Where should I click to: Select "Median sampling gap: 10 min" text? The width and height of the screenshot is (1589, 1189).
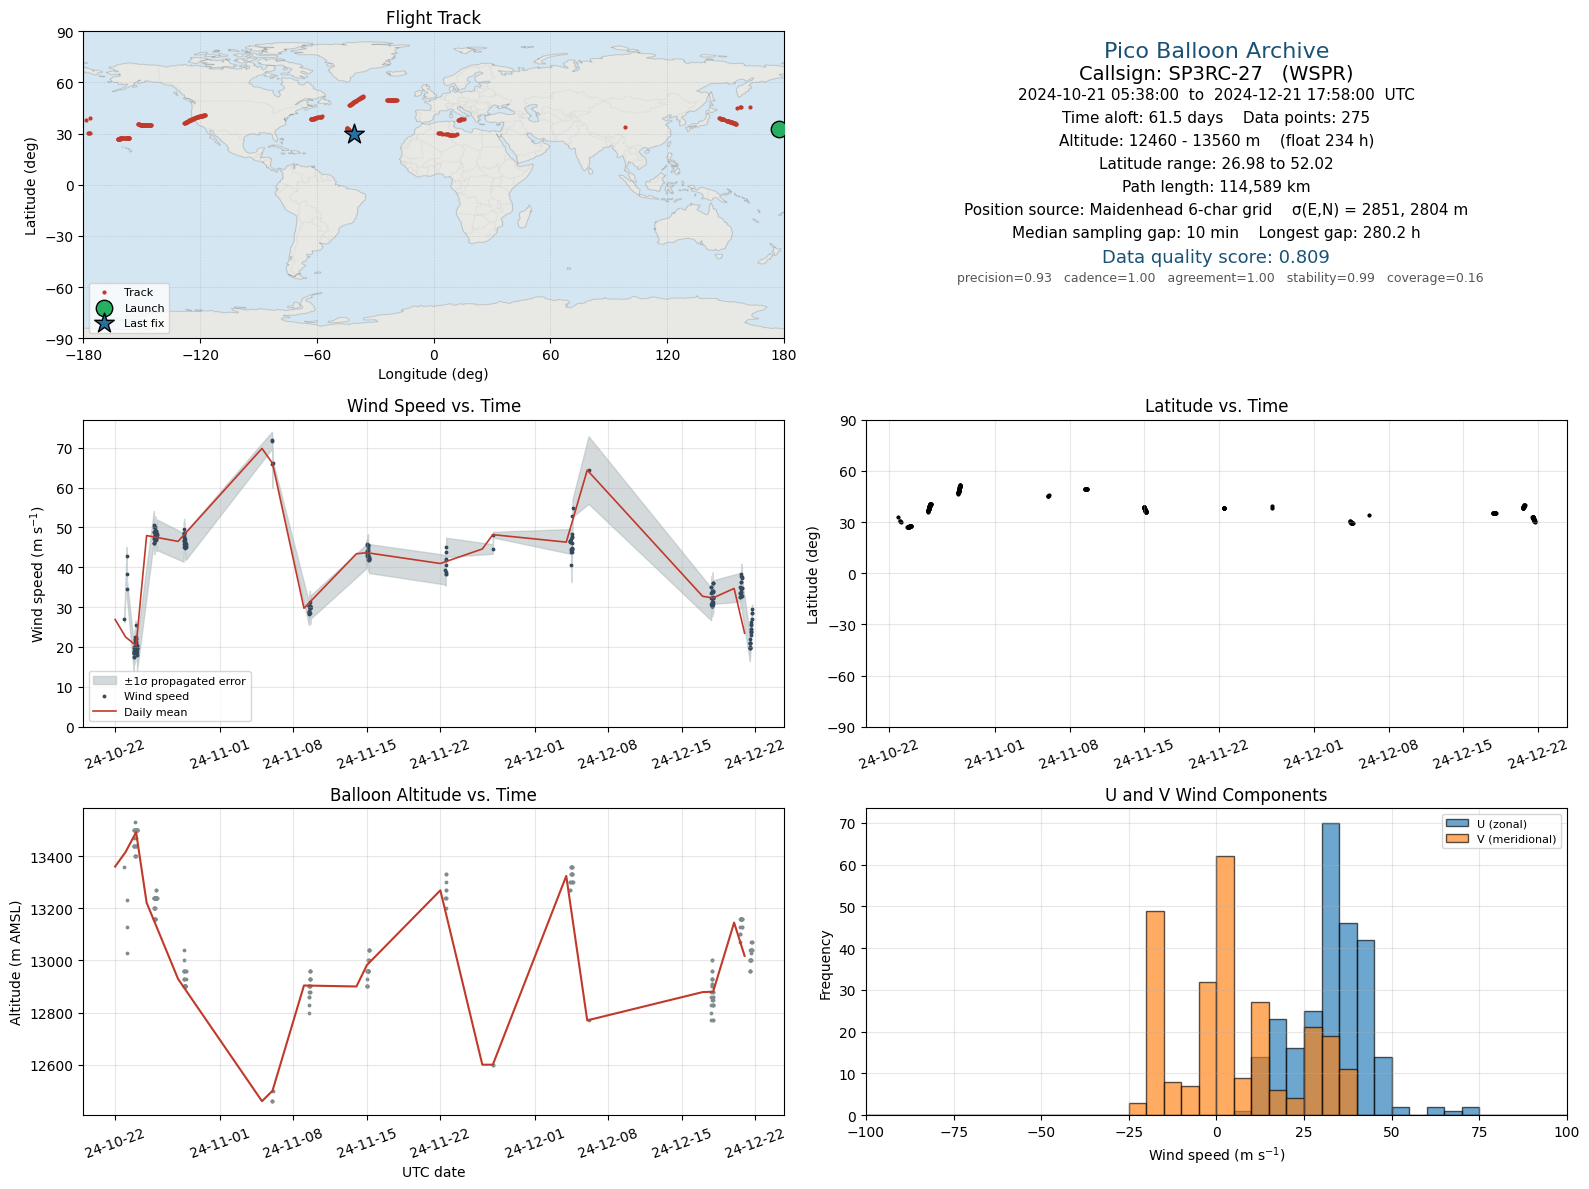click(1125, 233)
